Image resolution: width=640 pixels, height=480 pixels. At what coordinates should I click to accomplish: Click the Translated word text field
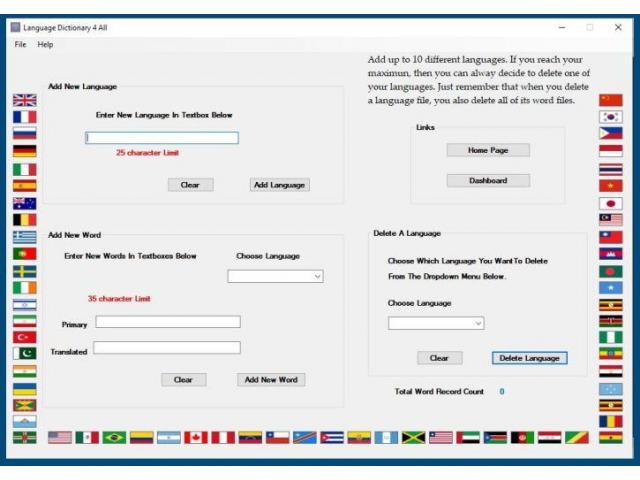[167, 348]
